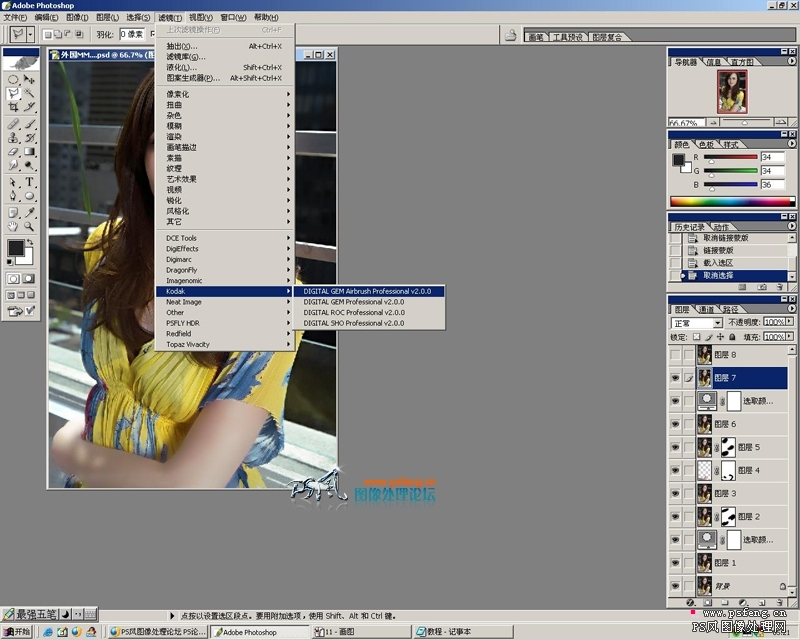Choose DIGITAL GEM Airbrush Professional v2.0.0
800x640 pixels.
pos(369,291)
